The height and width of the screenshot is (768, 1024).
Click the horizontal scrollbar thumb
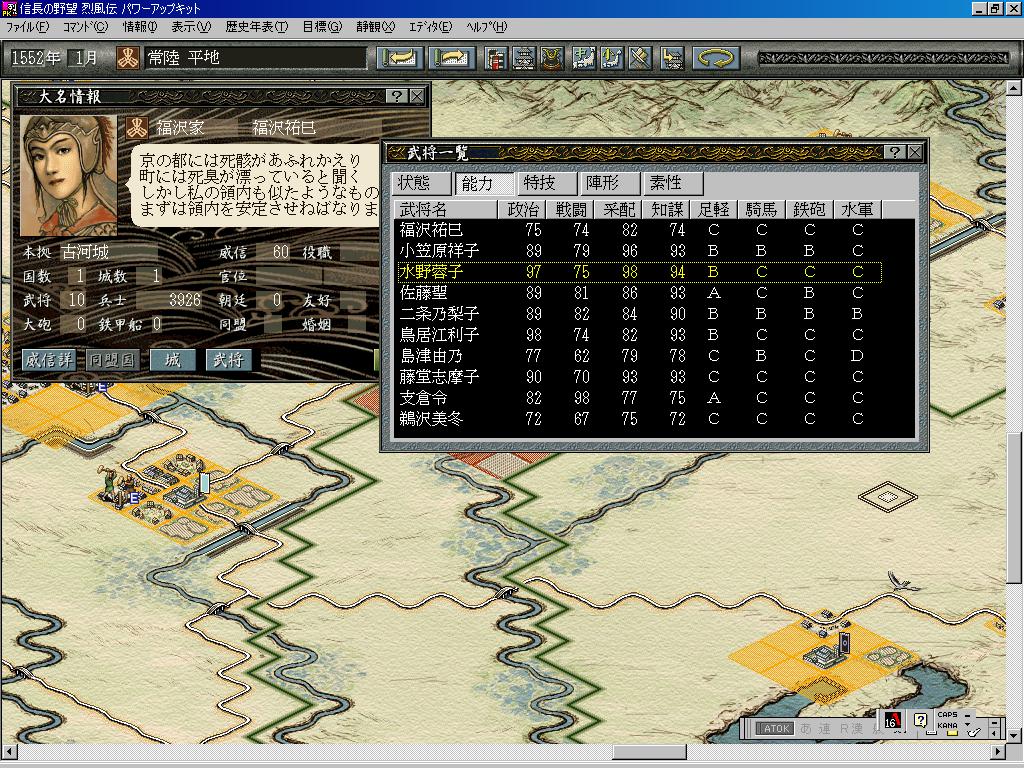(648, 752)
